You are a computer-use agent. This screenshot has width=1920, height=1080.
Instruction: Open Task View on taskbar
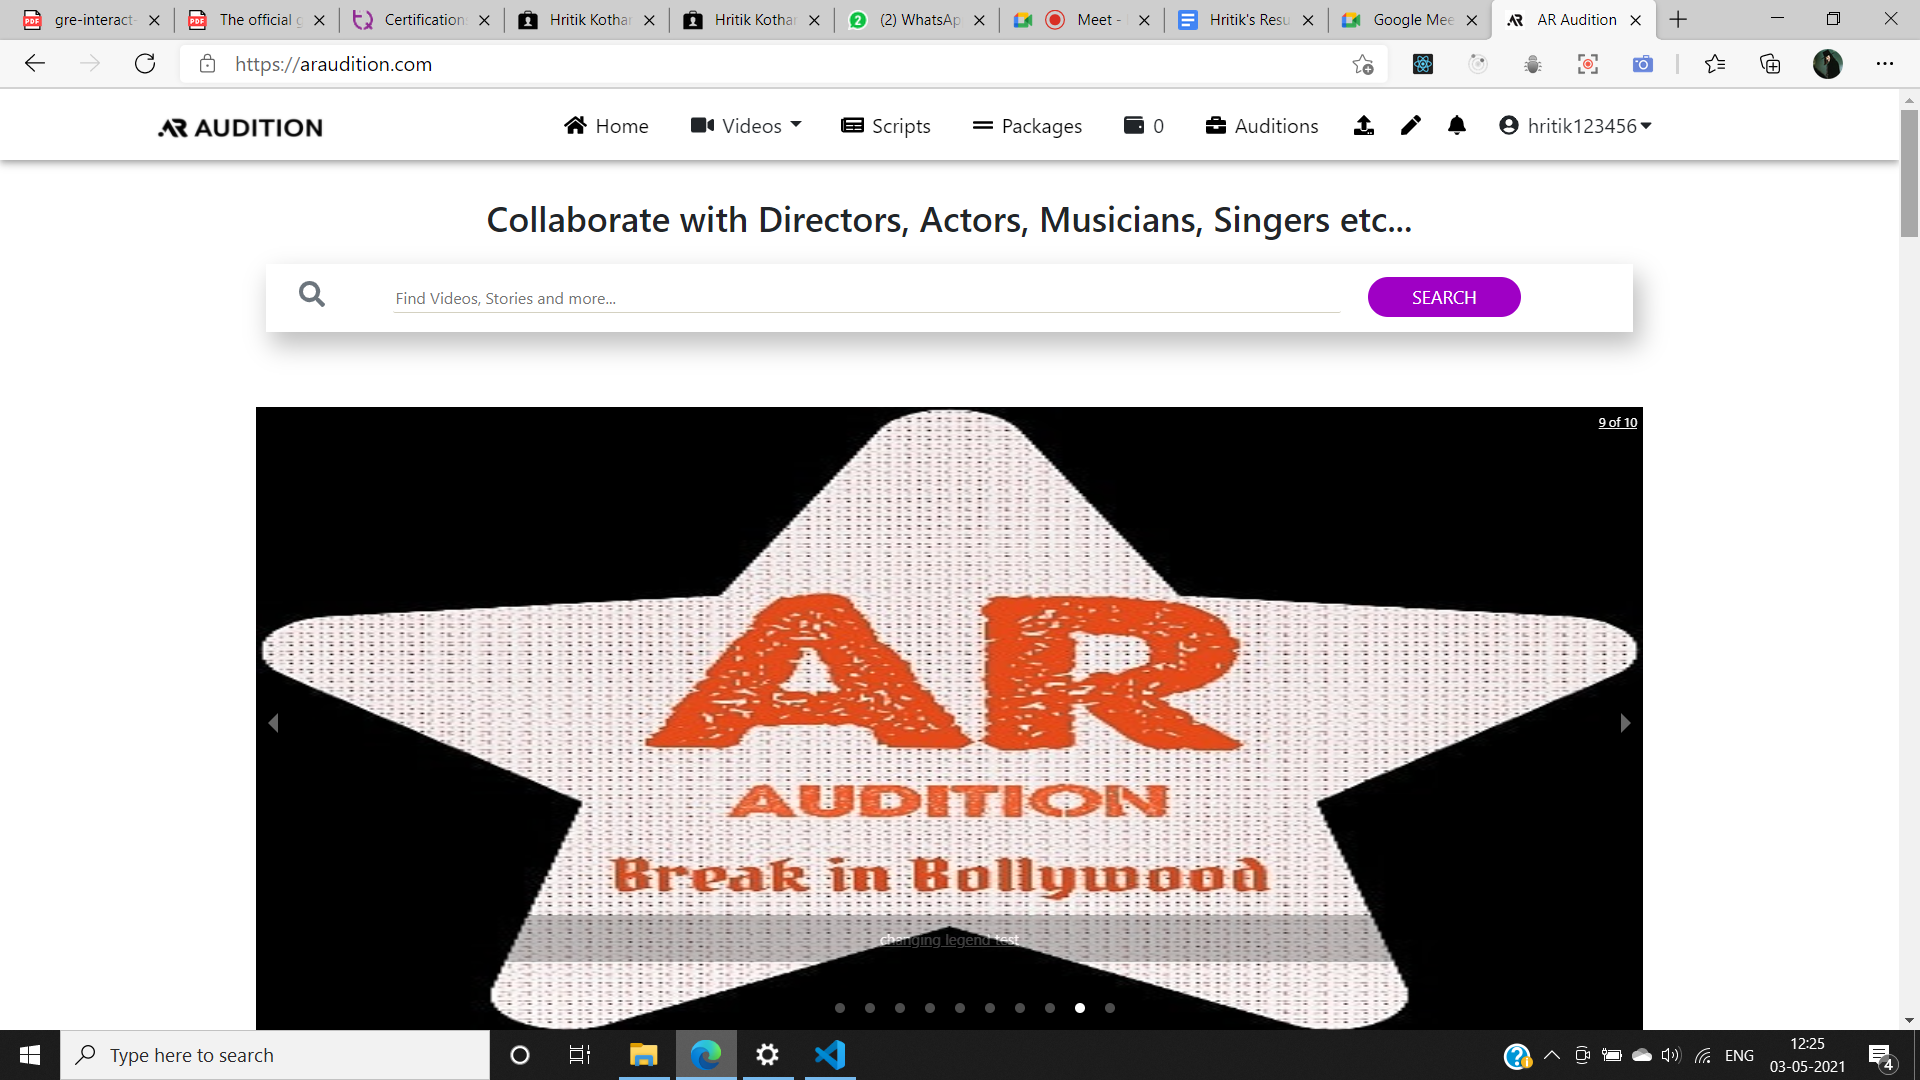[580, 1055]
